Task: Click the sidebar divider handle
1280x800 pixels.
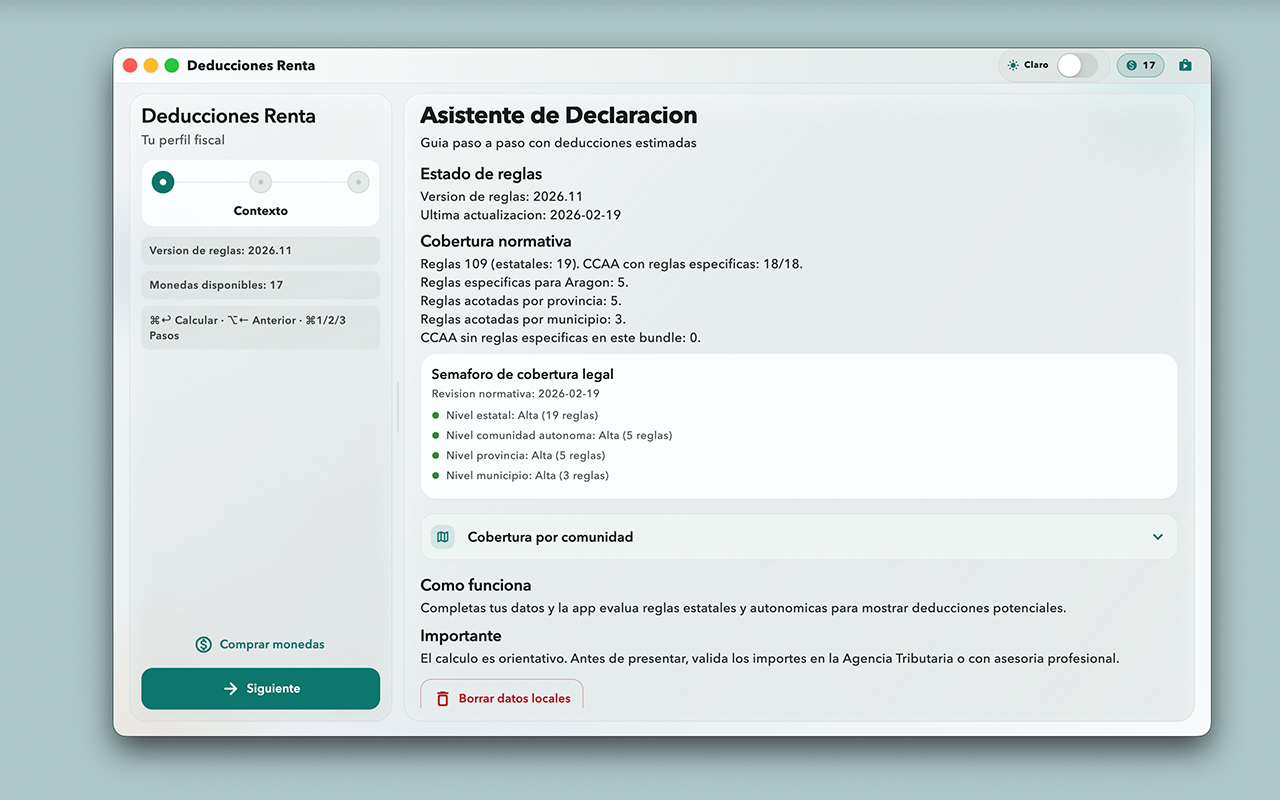Action: coord(398,407)
